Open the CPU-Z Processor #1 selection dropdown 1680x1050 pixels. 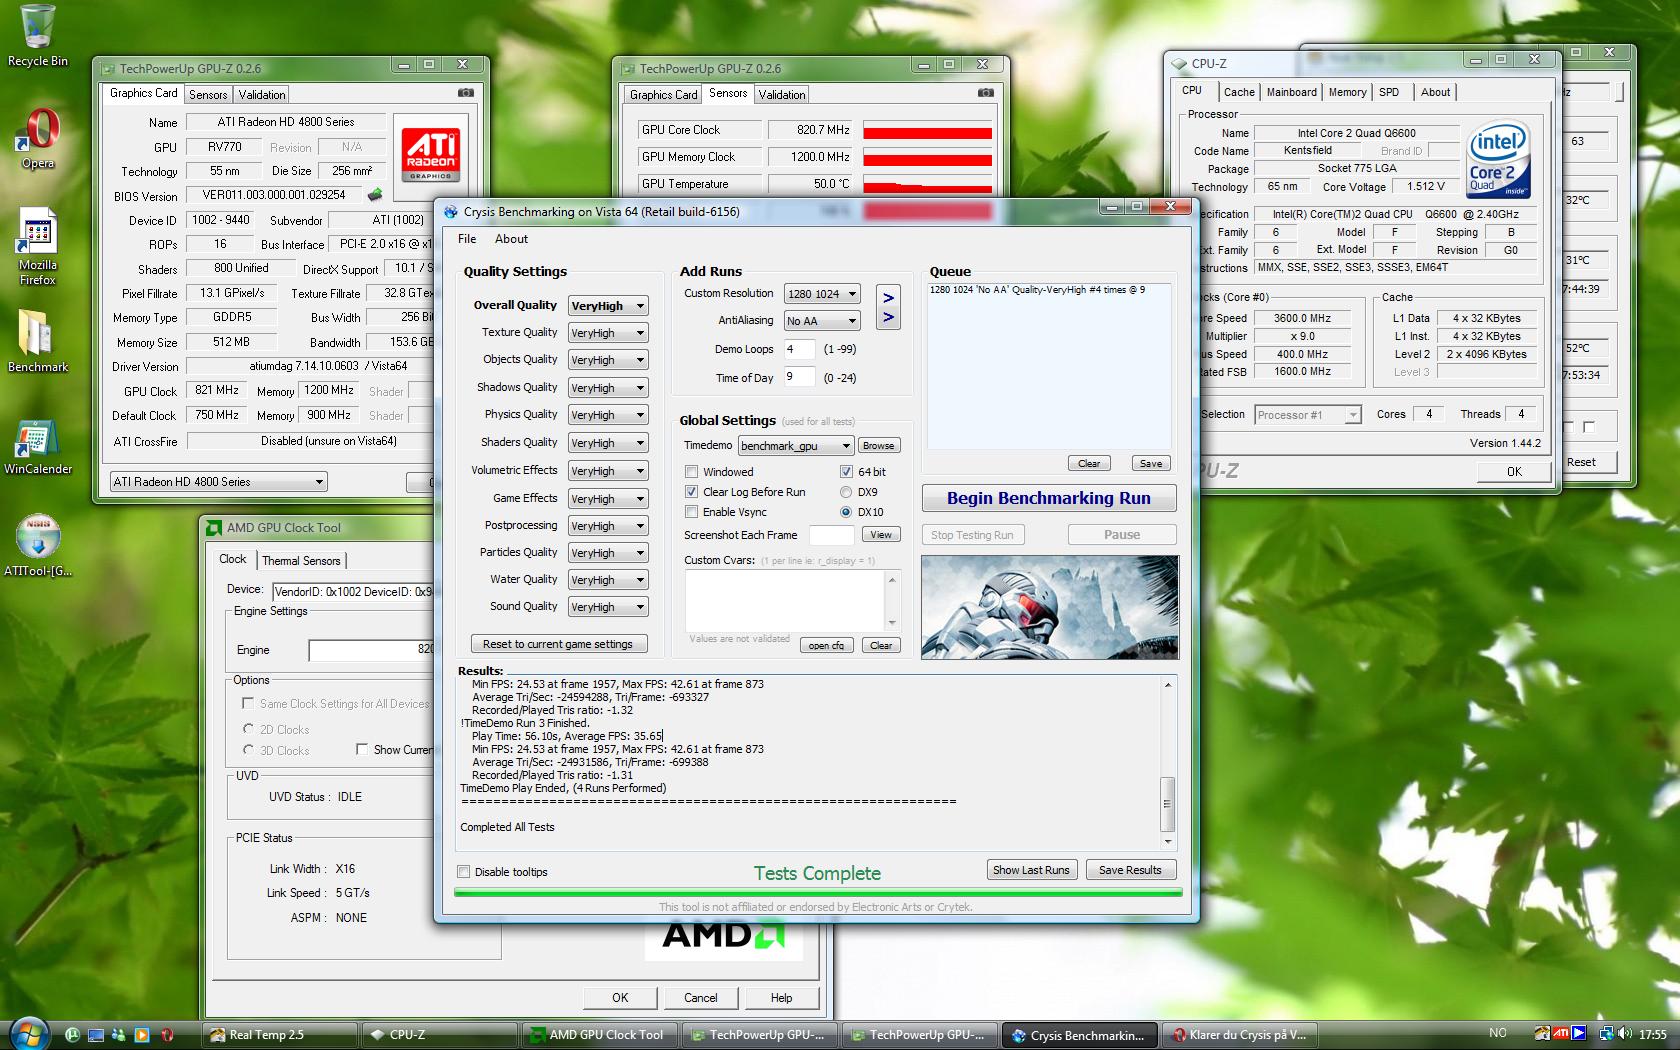pos(1308,415)
